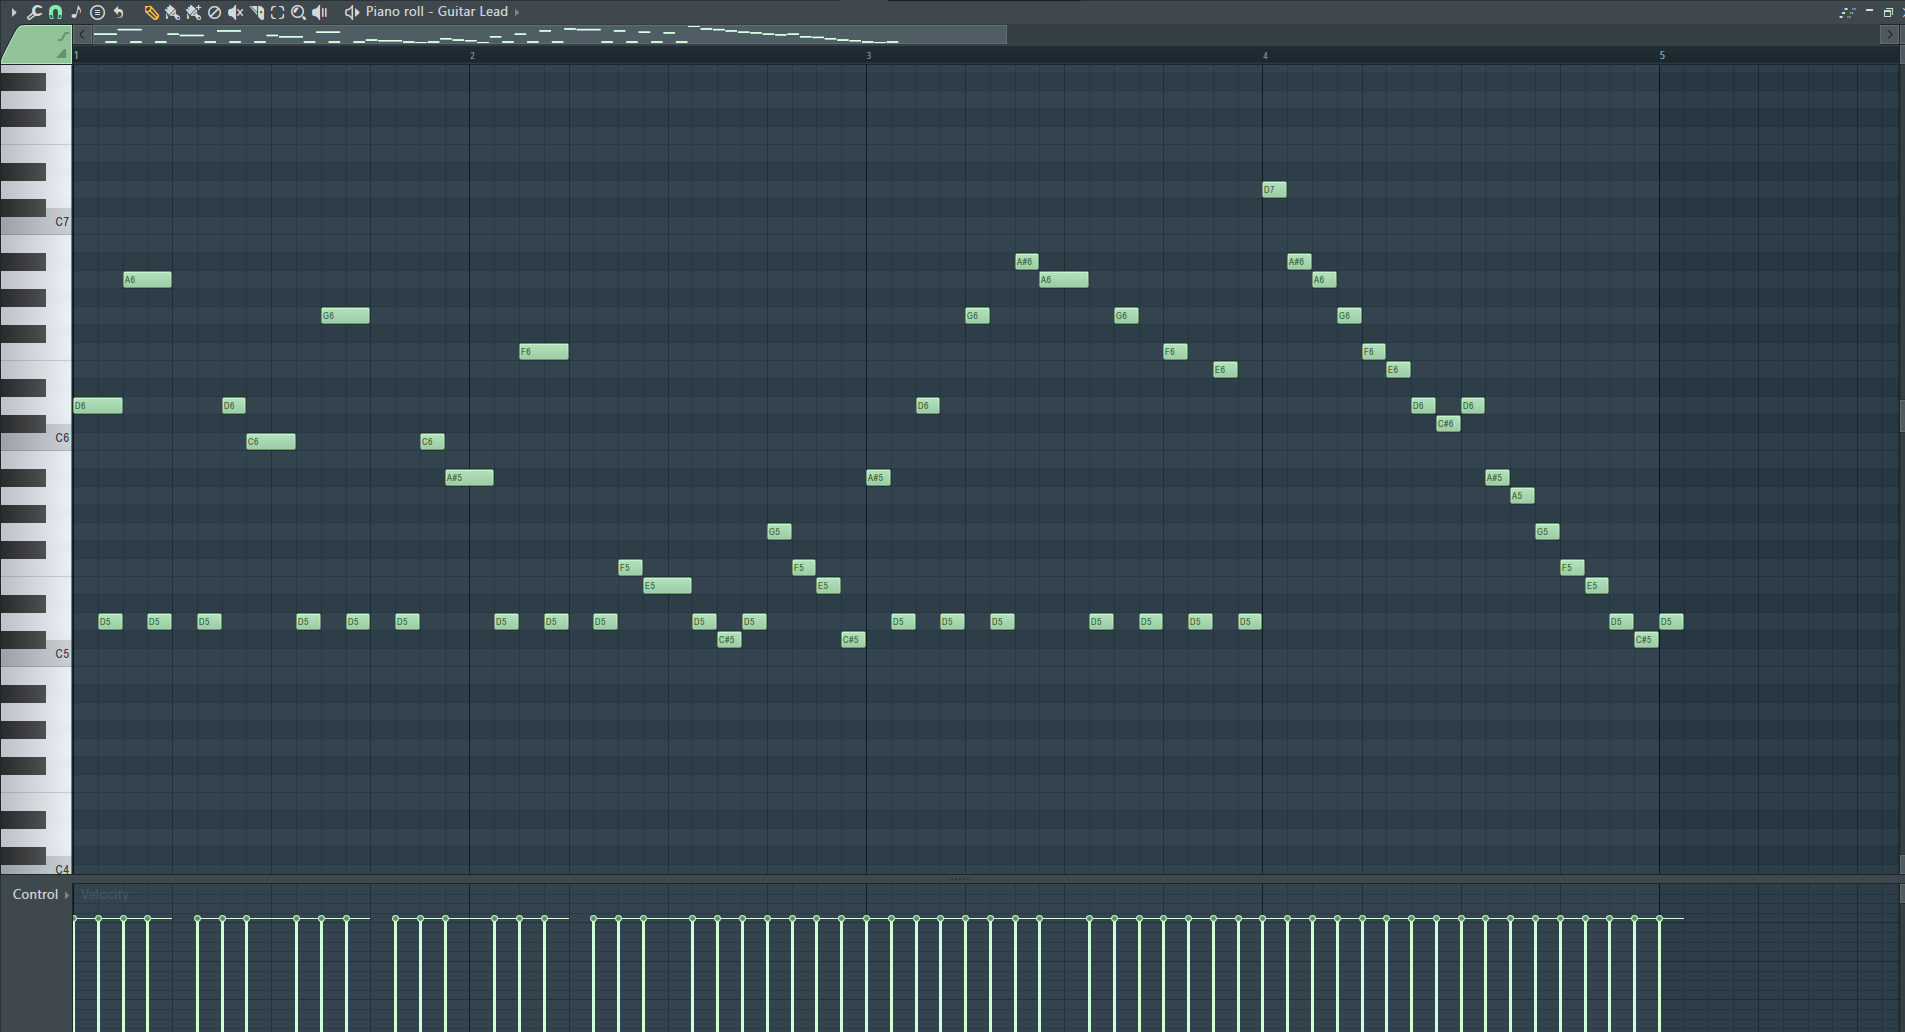Select the A5 note
This screenshot has height=1032, width=1905.
point(1522,495)
